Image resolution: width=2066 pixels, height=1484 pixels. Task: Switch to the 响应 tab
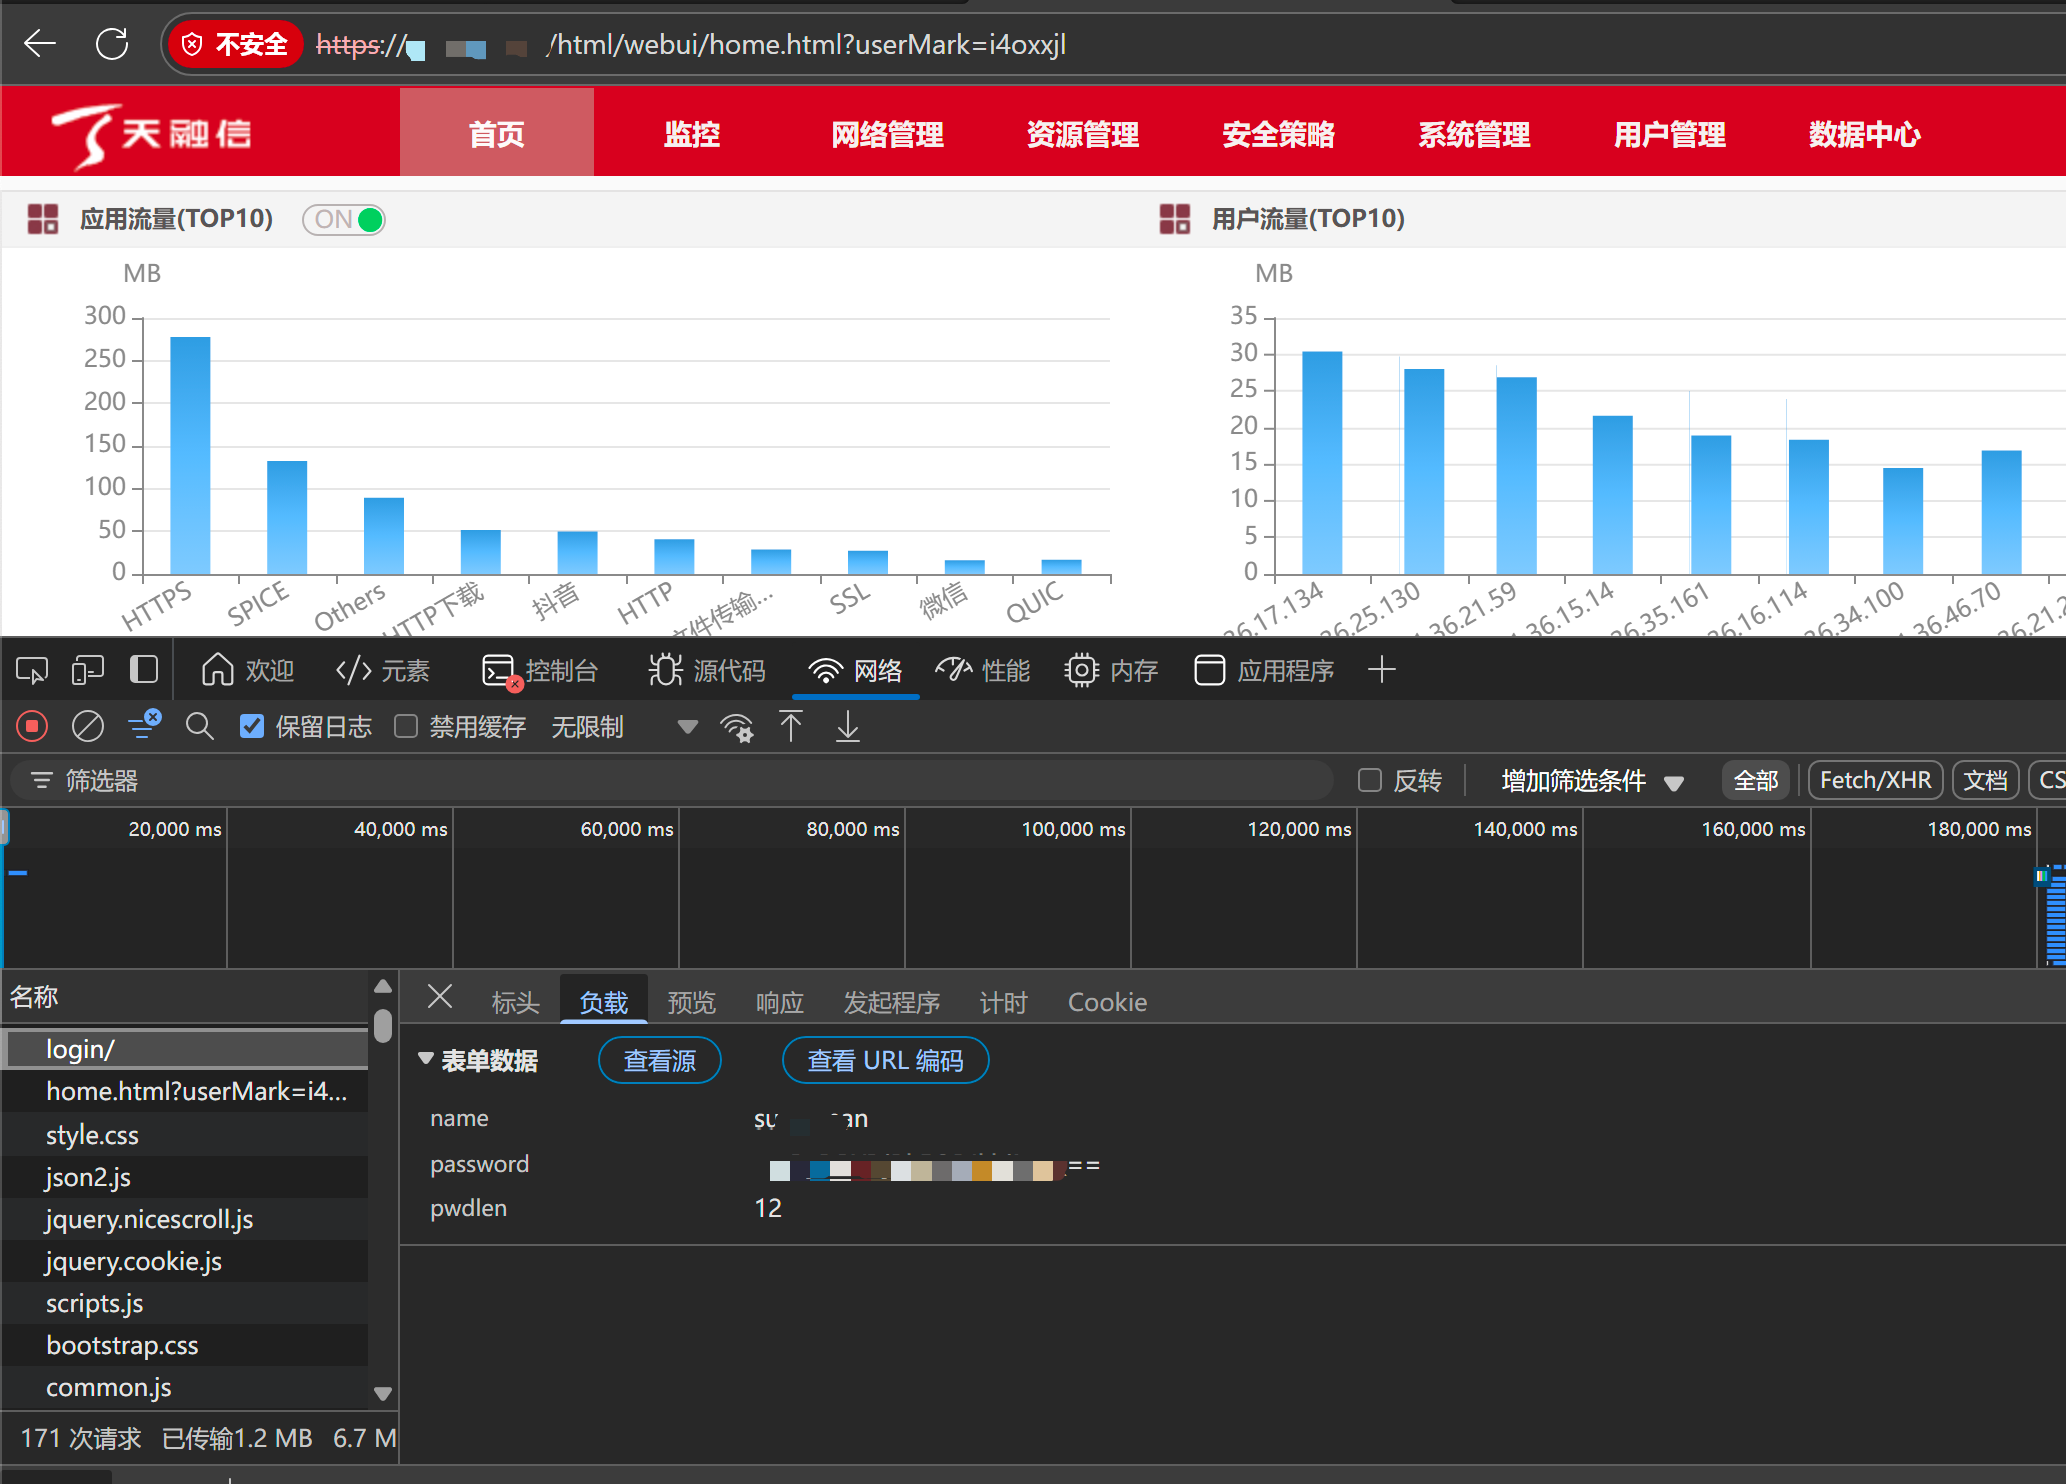(x=779, y=1002)
